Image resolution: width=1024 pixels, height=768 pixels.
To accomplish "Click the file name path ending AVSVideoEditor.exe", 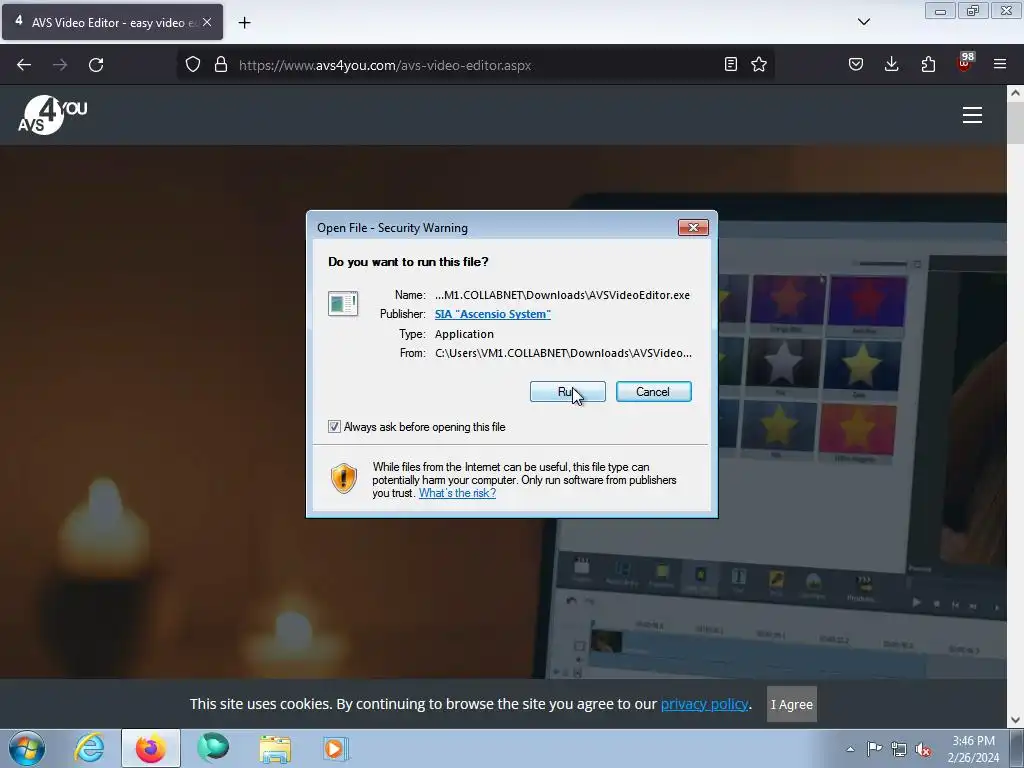I will [x=562, y=295].
